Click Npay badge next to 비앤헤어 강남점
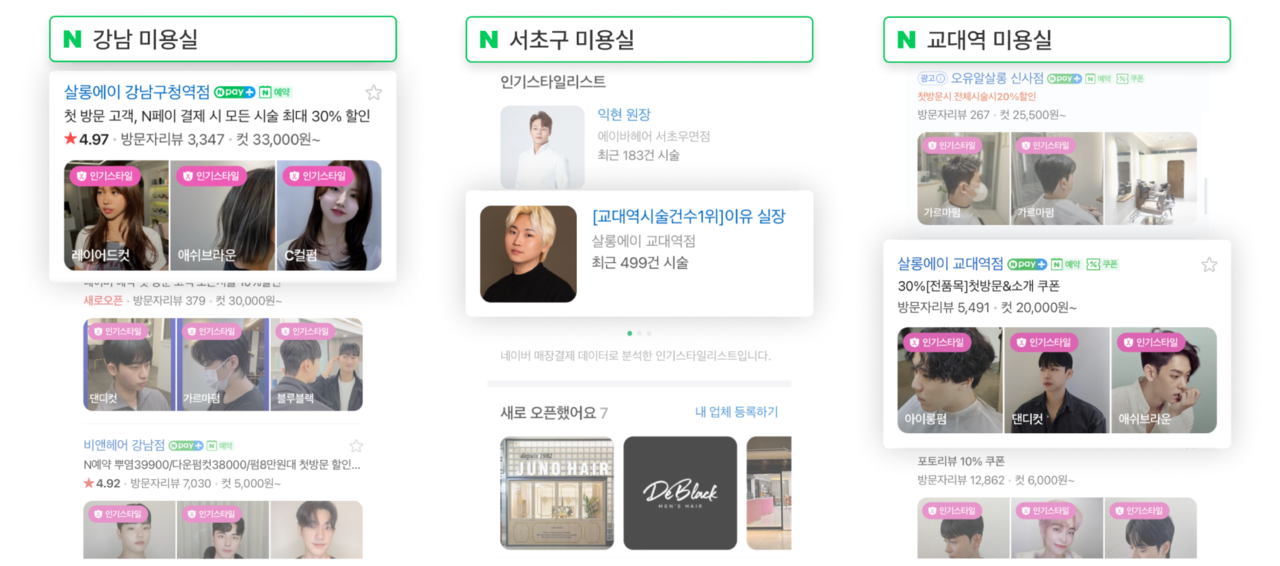 click(x=186, y=446)
